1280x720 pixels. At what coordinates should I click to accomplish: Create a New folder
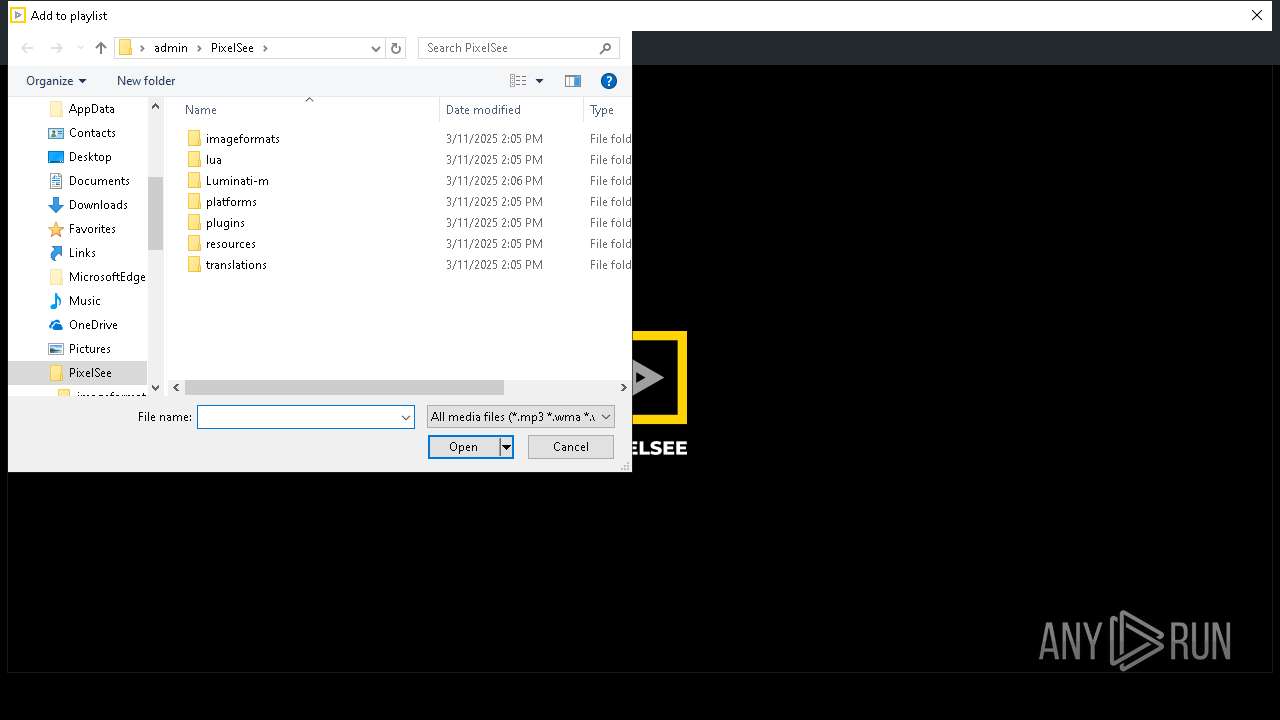click(146, 81)
